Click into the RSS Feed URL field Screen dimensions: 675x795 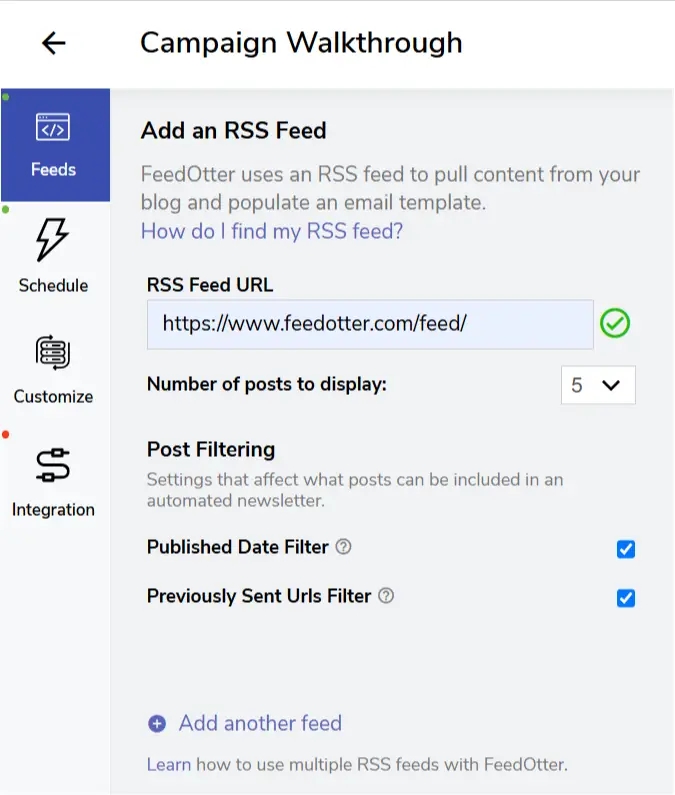[x=370, y=324]
